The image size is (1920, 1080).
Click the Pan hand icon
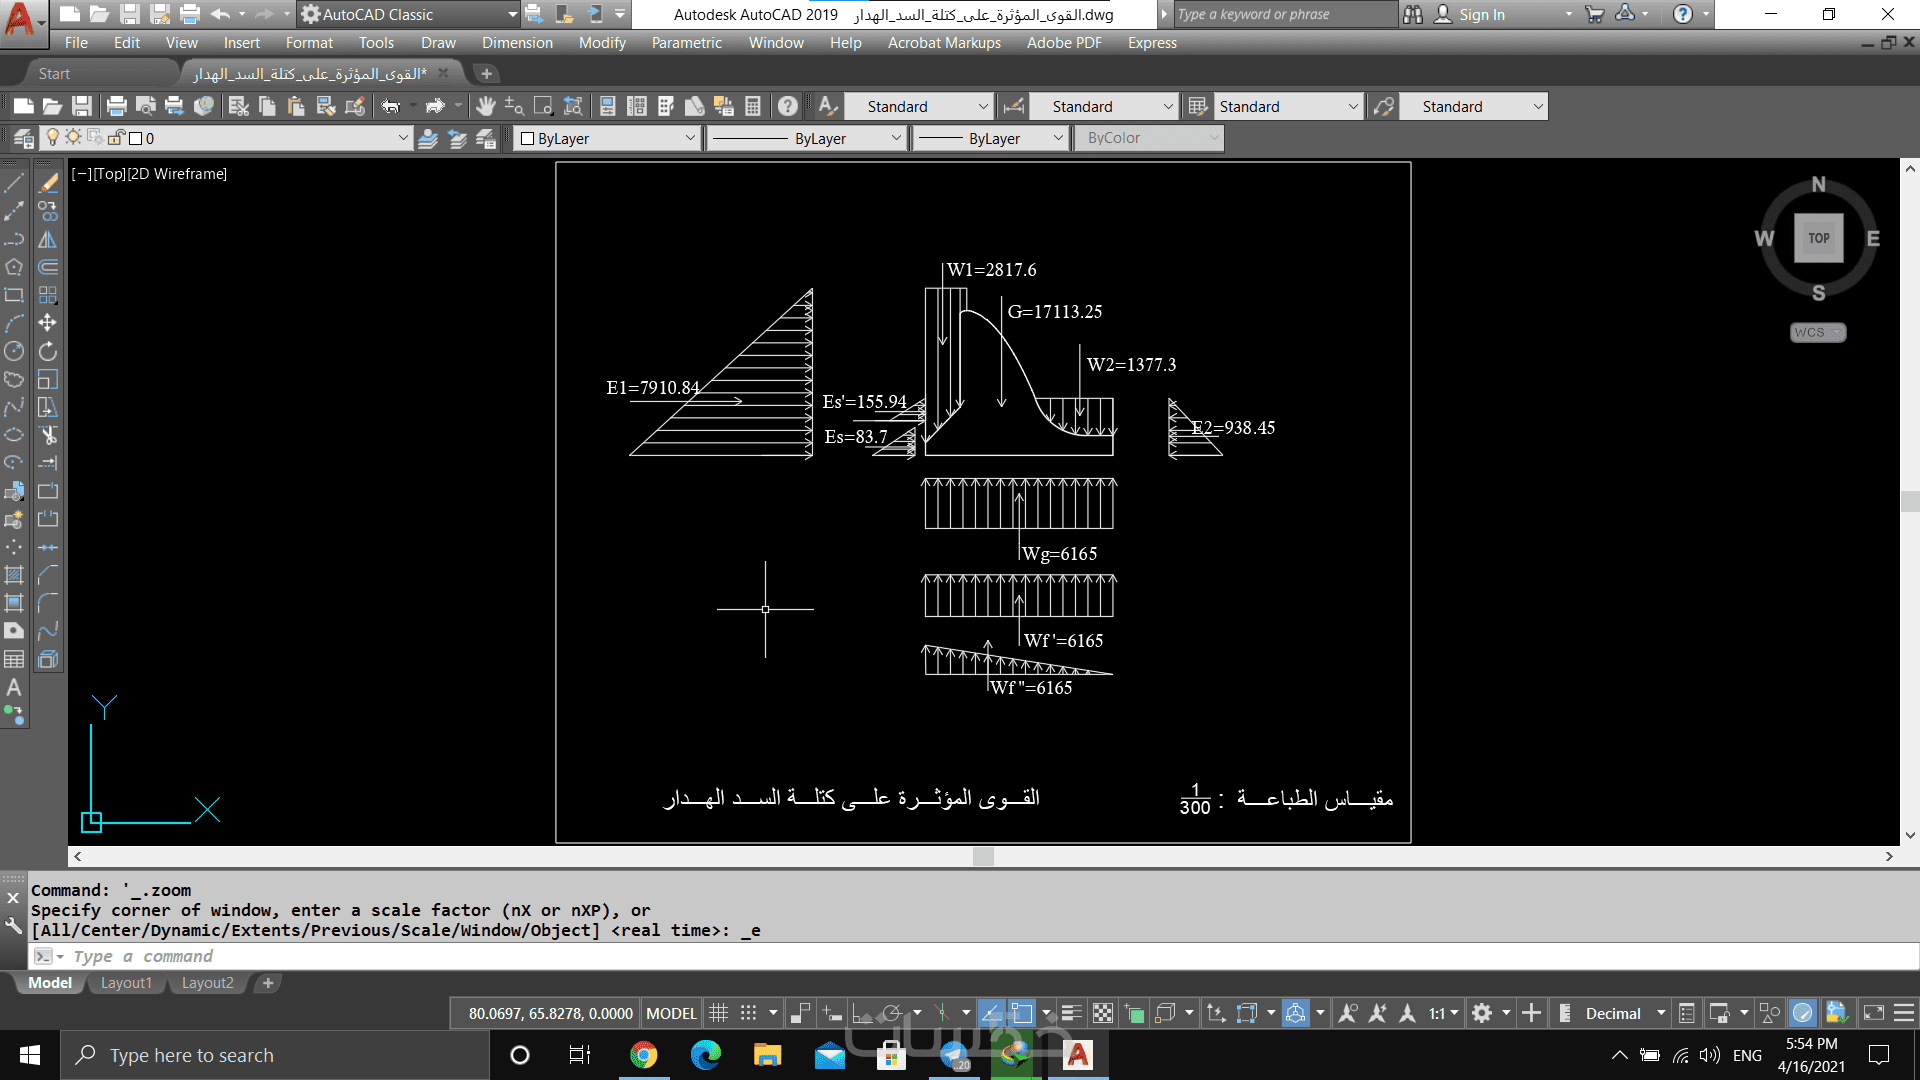486,106
